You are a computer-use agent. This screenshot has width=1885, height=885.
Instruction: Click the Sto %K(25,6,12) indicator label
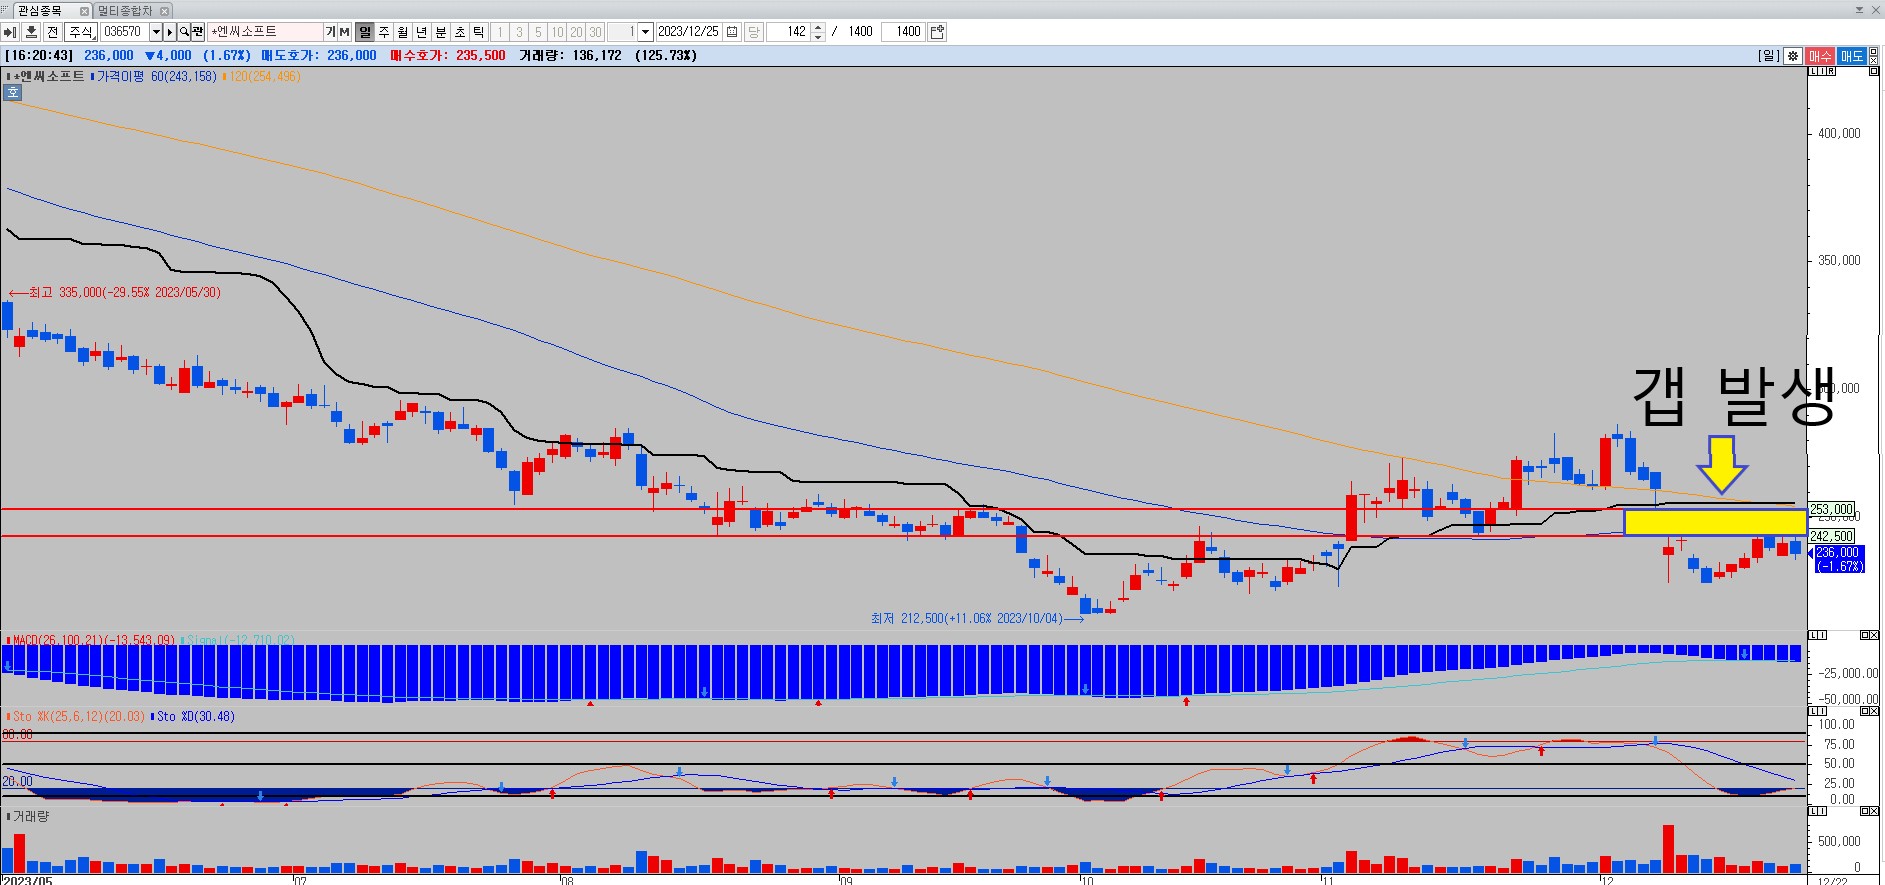click(x=78, y=716)
